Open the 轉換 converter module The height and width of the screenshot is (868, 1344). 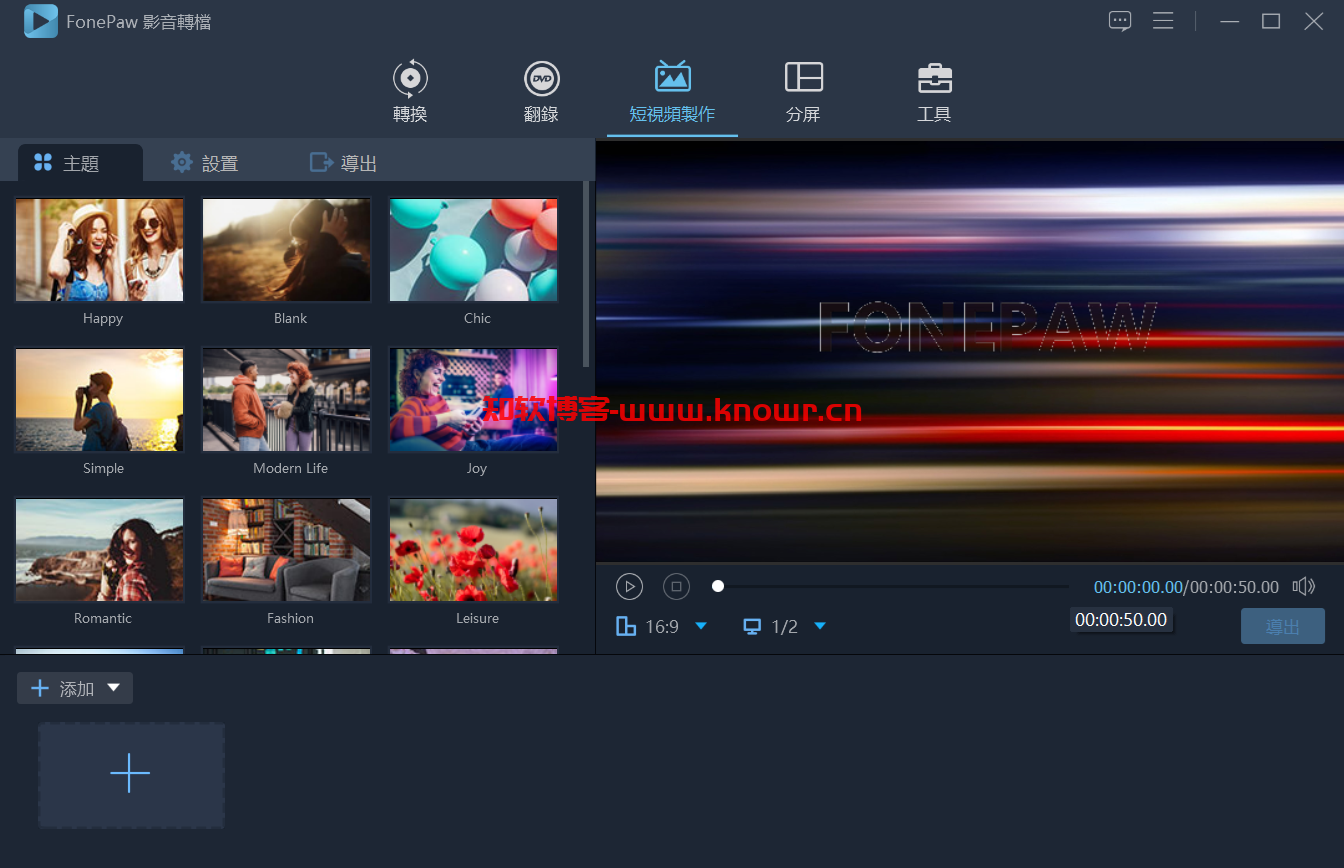(410, 92)
